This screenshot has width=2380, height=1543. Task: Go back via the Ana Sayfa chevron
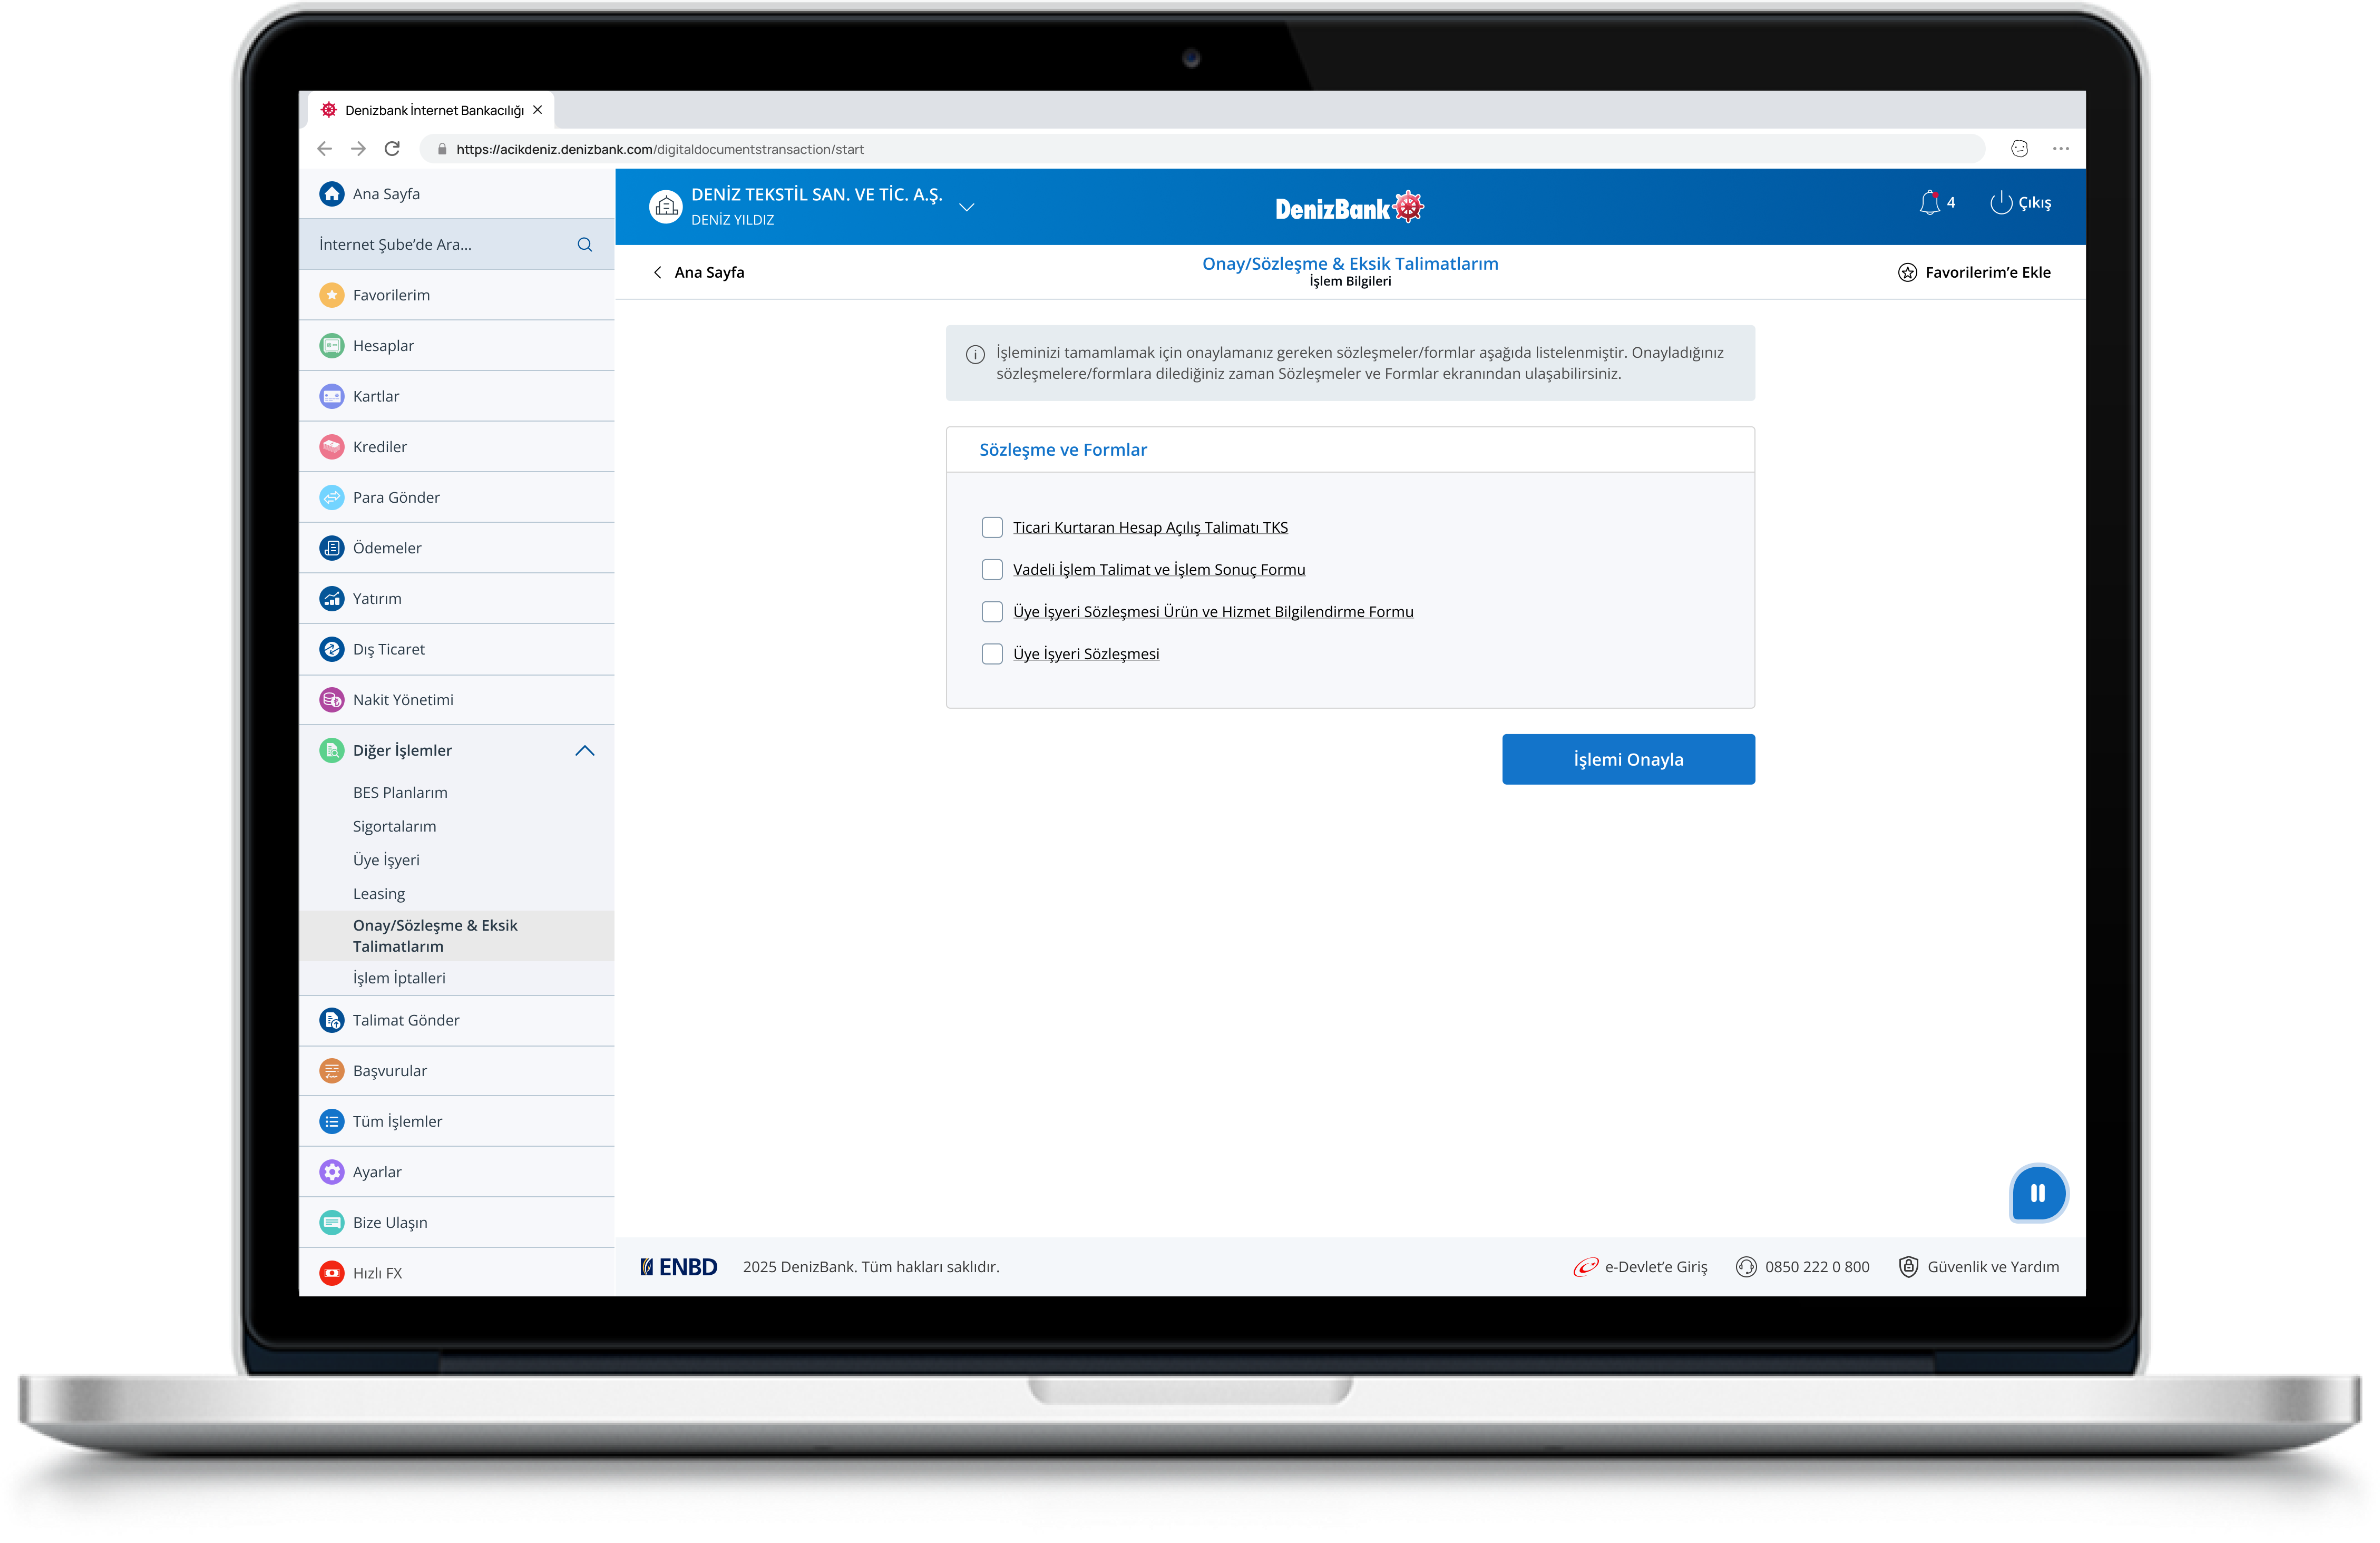[657, 273]
